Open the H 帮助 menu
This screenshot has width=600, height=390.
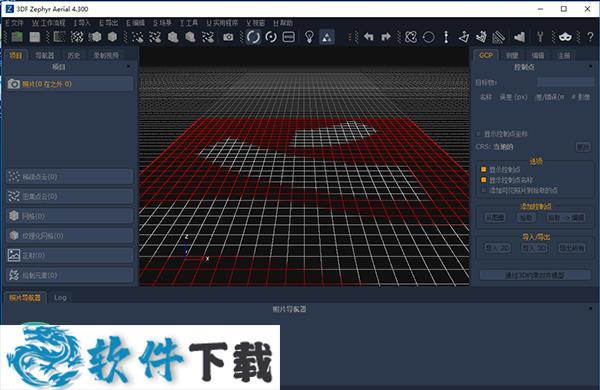pyautogui.click(x=283, y=23)
